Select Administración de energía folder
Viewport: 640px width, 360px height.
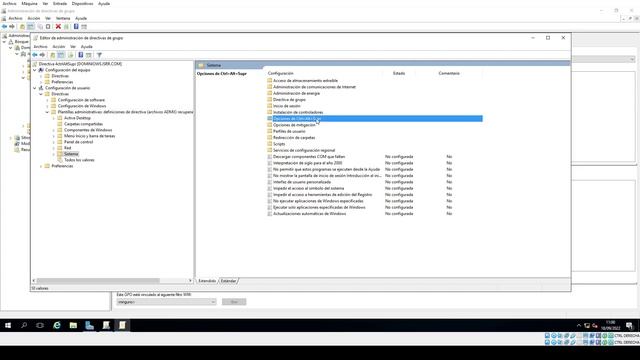[x=296, y=93]
